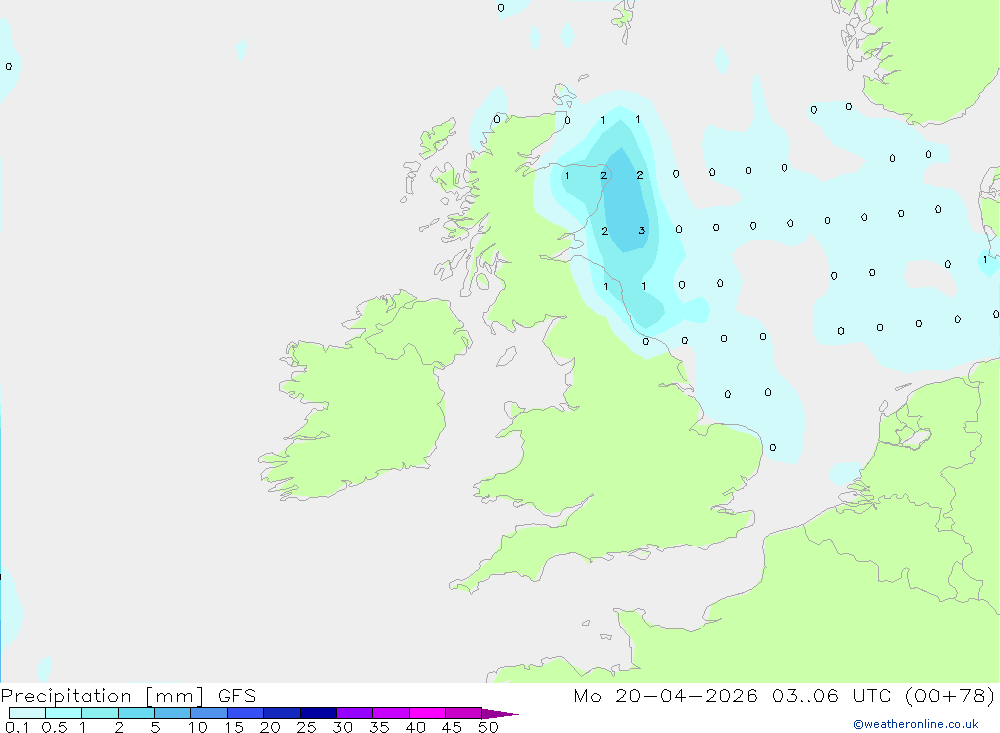
Task: Pick the 2–5 mm legend color swatch
Action: [136, 713]
